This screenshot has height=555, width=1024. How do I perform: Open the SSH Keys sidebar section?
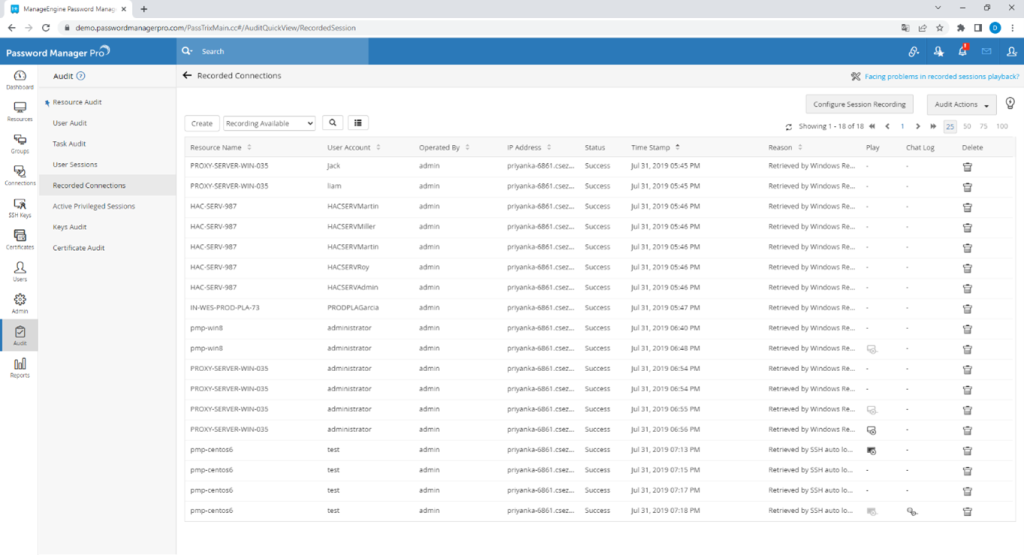click(x=19, y=207)
